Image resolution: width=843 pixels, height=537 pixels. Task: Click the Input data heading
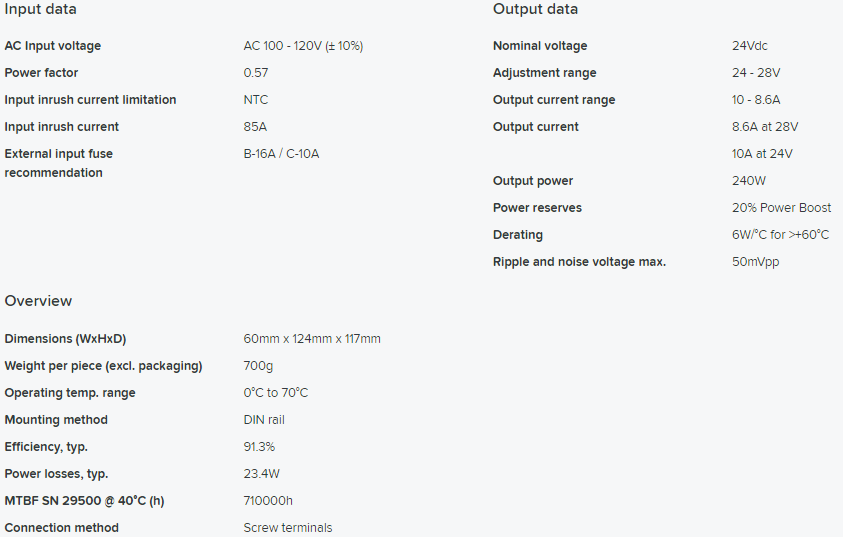click(40, 9)
